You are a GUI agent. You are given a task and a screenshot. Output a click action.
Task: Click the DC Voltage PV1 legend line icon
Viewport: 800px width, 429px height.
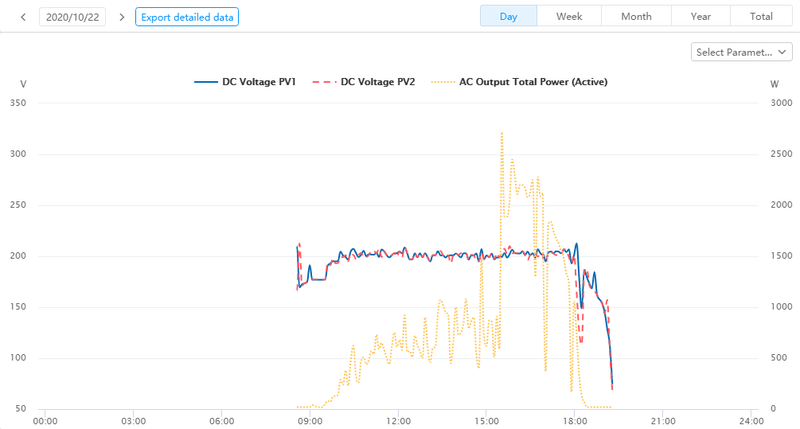[x=206, y=82]
